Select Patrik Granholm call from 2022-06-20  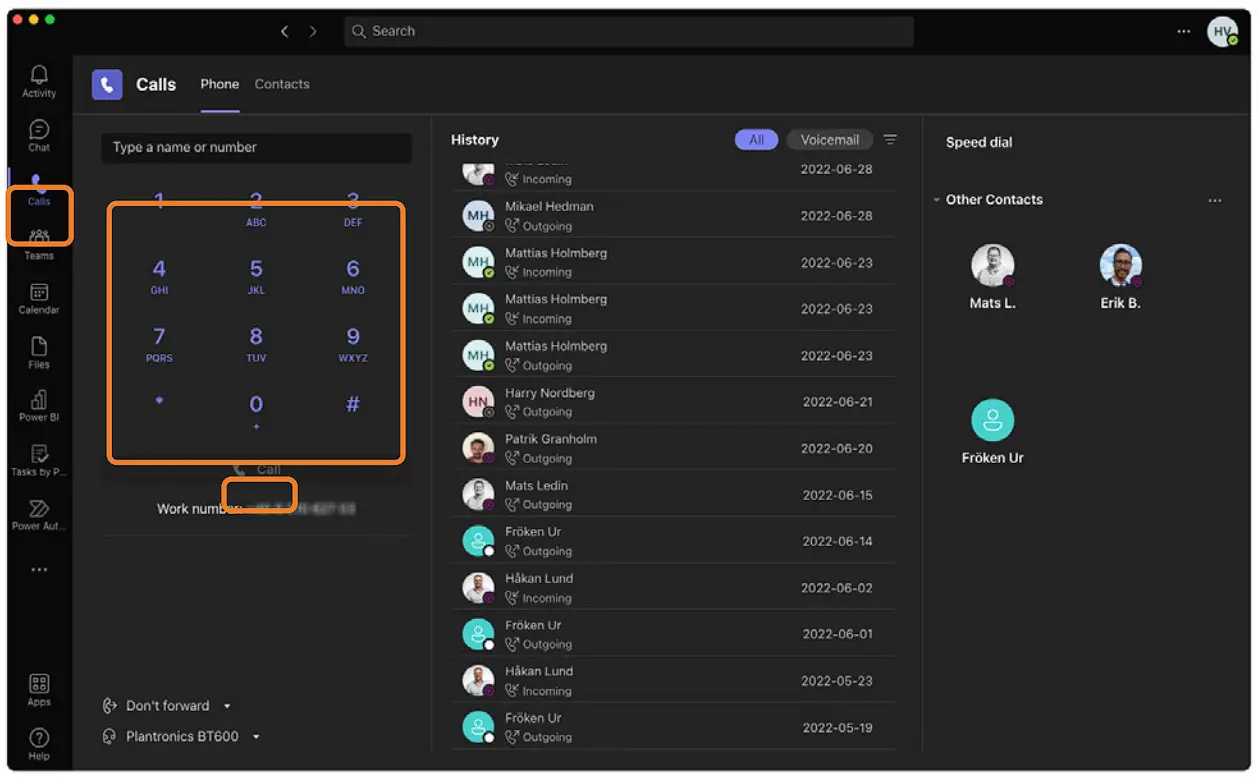pos(673,448)
